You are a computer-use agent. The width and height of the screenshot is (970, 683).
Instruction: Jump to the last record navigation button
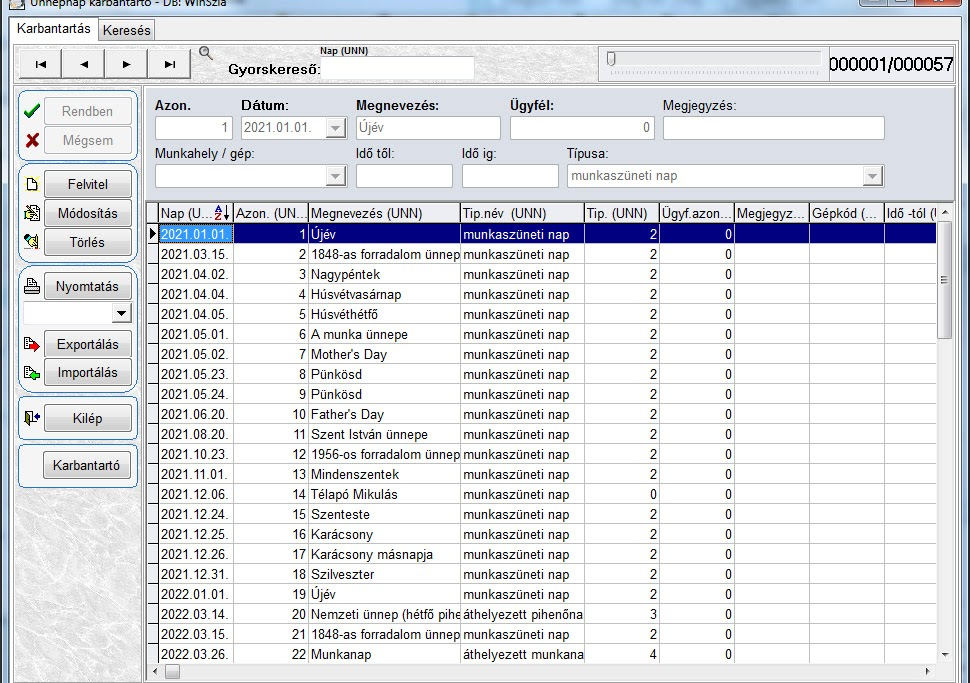click(170, 64)
